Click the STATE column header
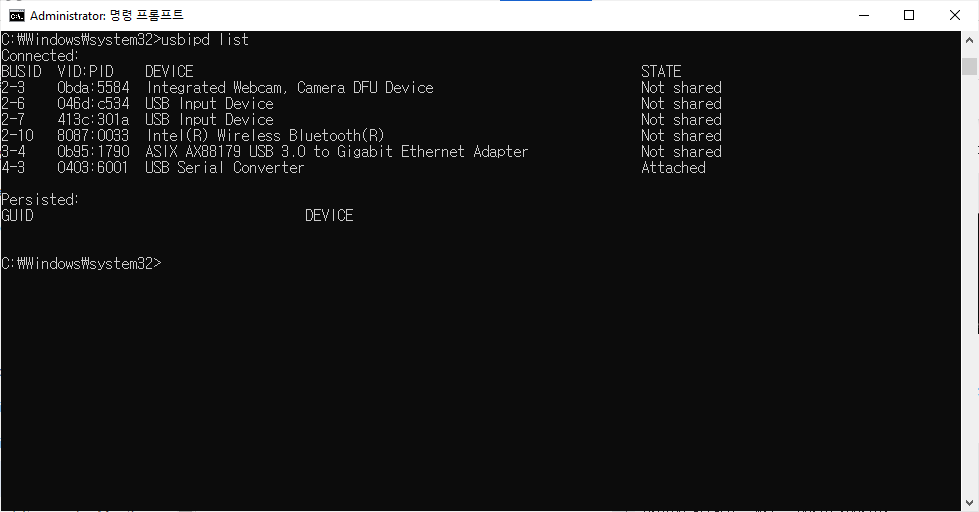979x512 pixels. point(661,72)
